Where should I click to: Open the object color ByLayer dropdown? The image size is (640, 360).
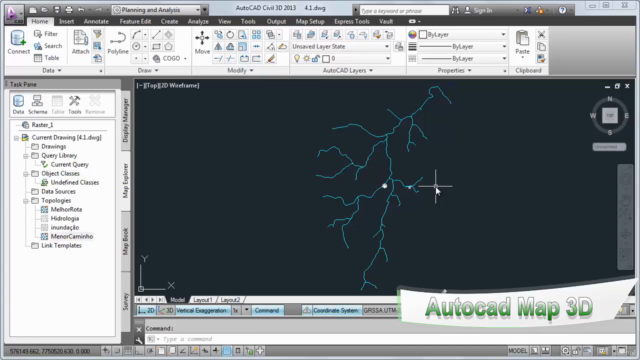(503, 35)
